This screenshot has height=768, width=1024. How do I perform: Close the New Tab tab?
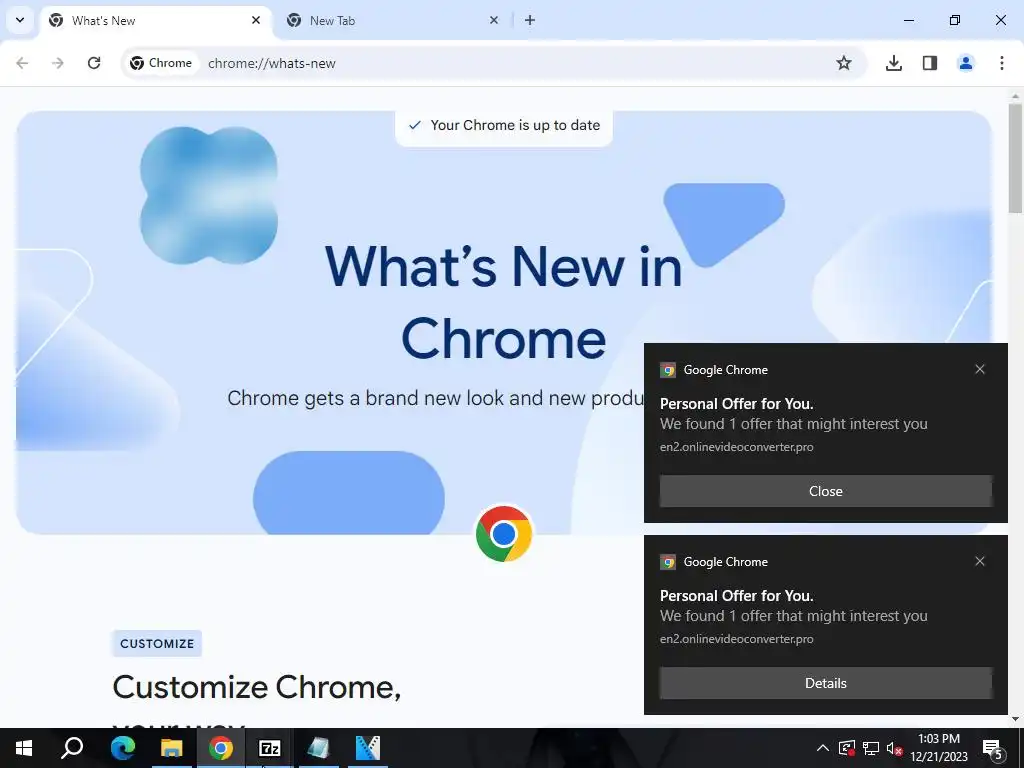tap(494, 20)
